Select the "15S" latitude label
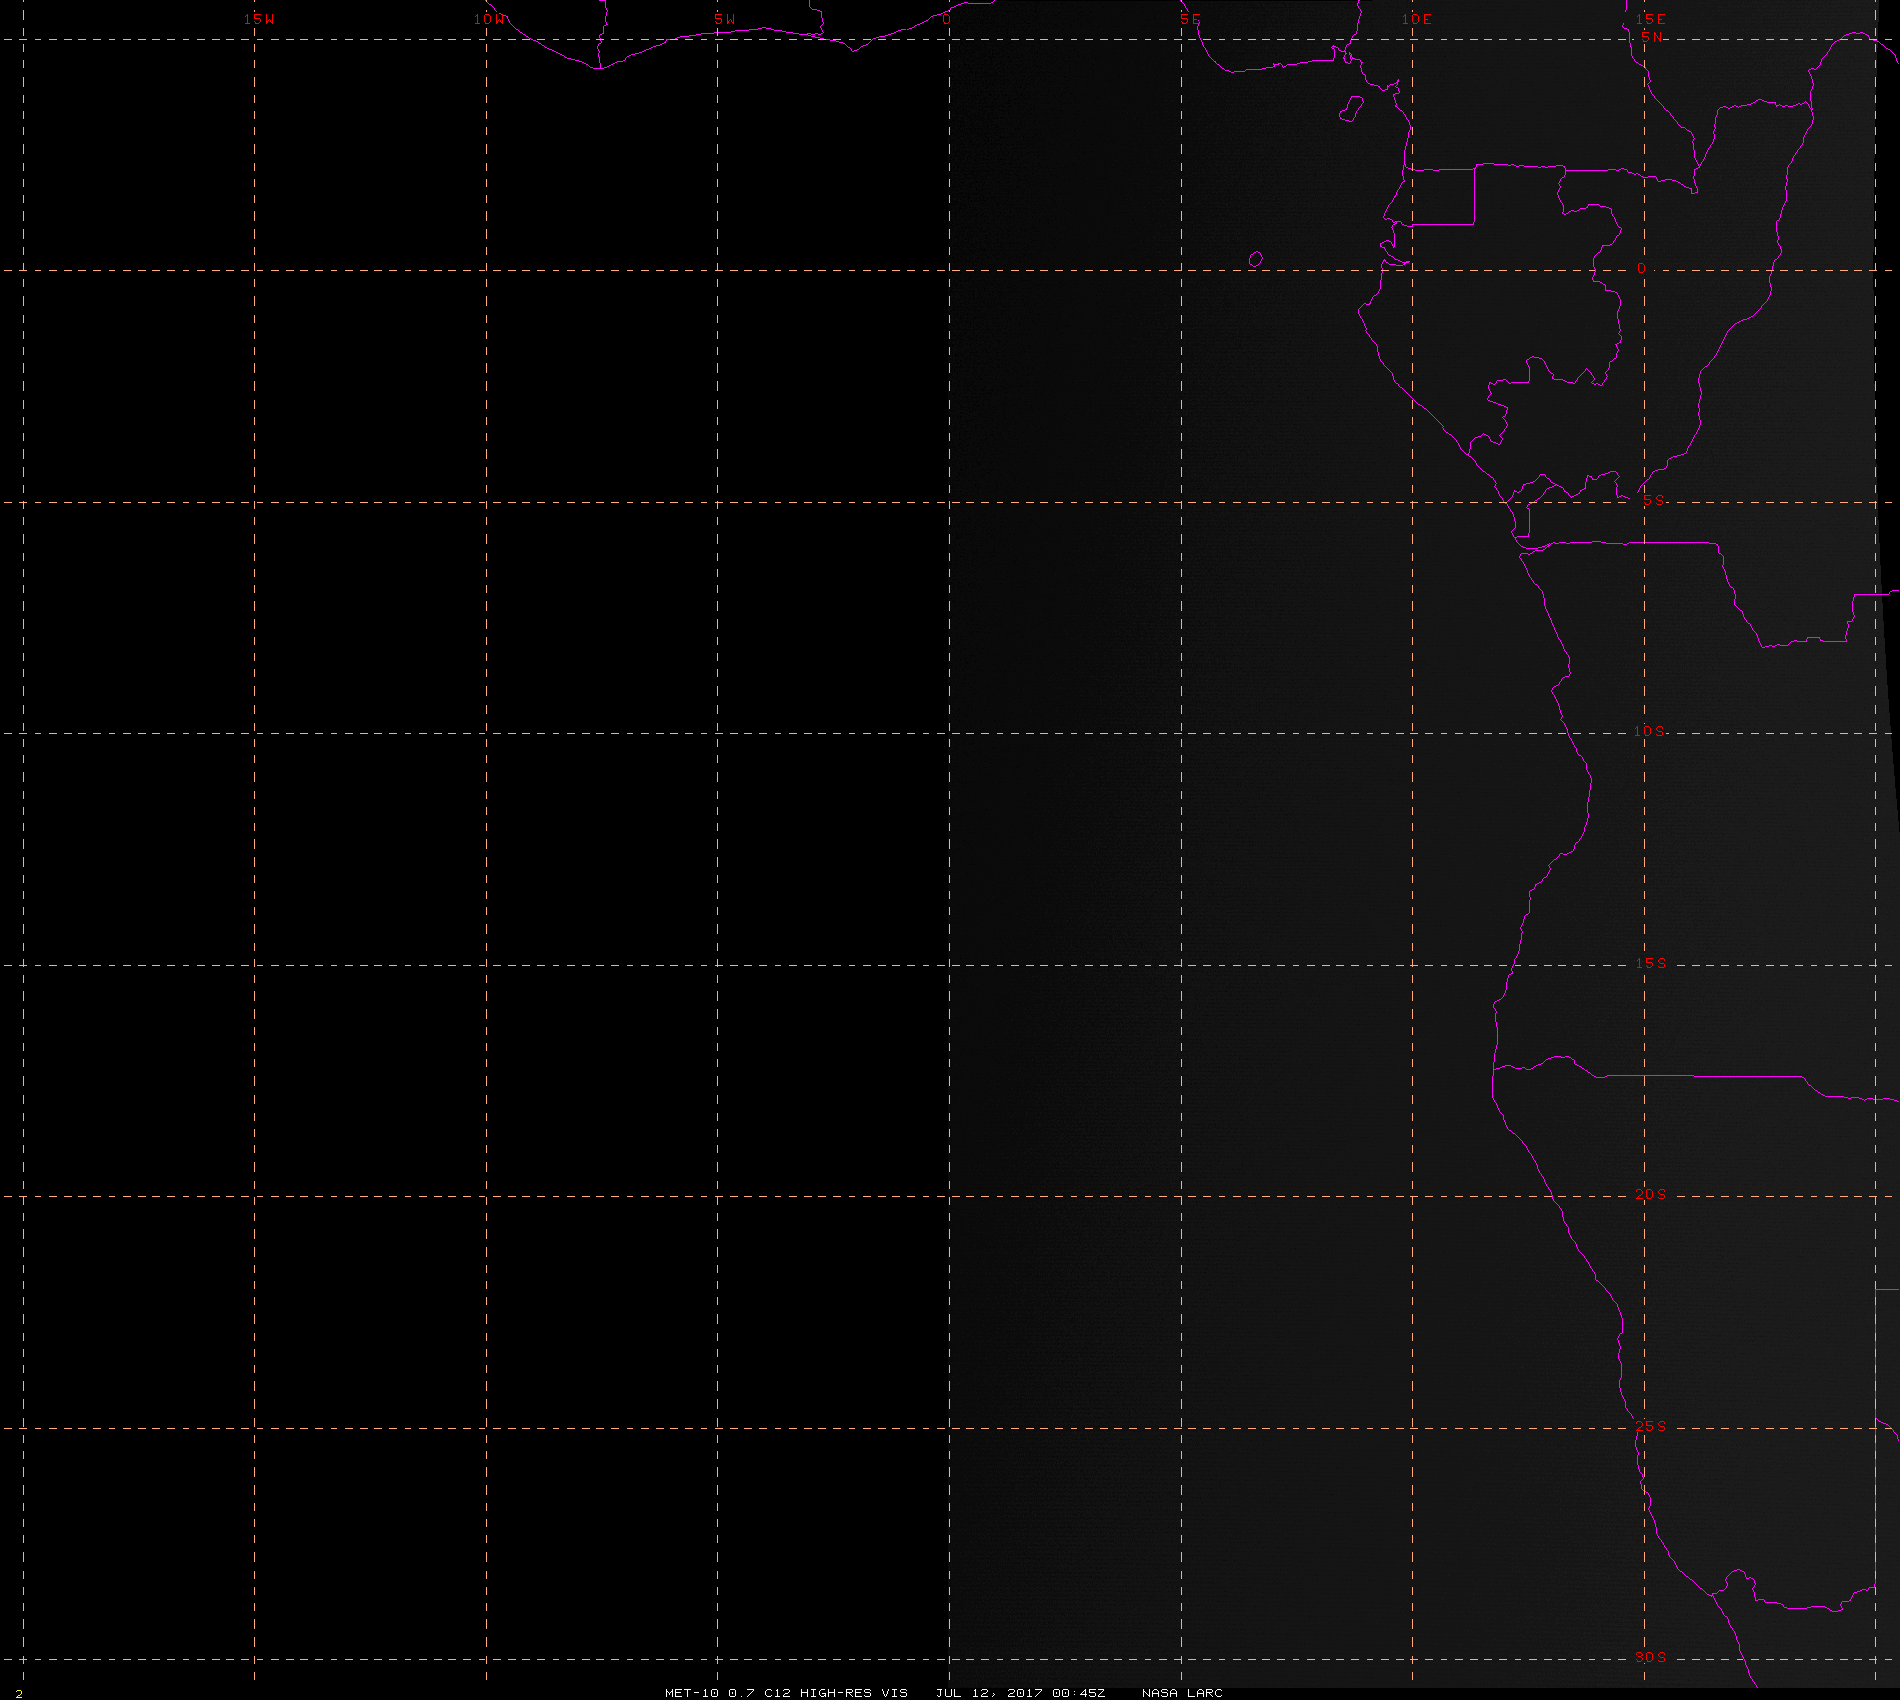Viewport: 1900px width, 1700px height. pos(1650,963)
